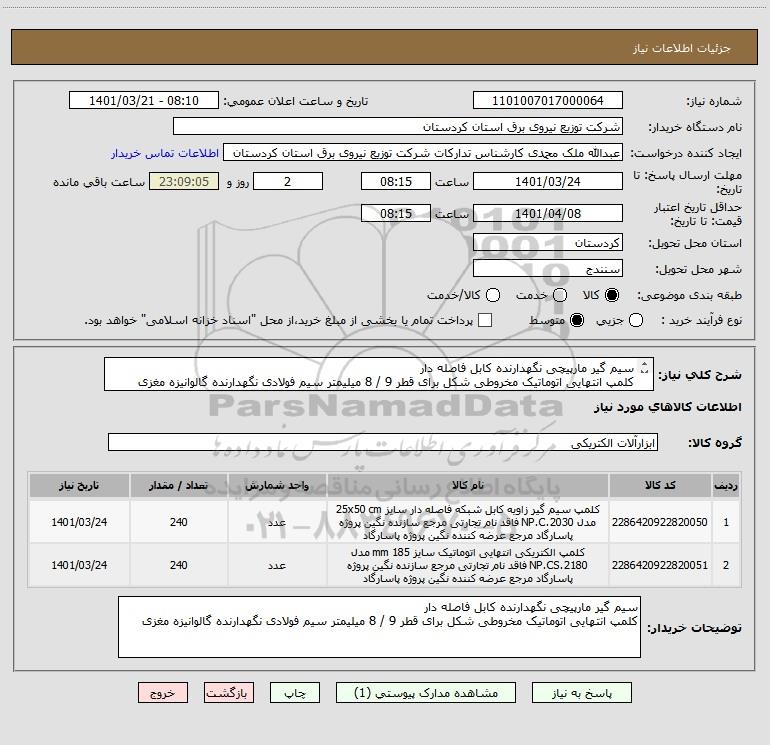This screenshot has width=770, height=745.
Task: Click the price validity time 08:15 field
Action: click(x=396, y=213)
